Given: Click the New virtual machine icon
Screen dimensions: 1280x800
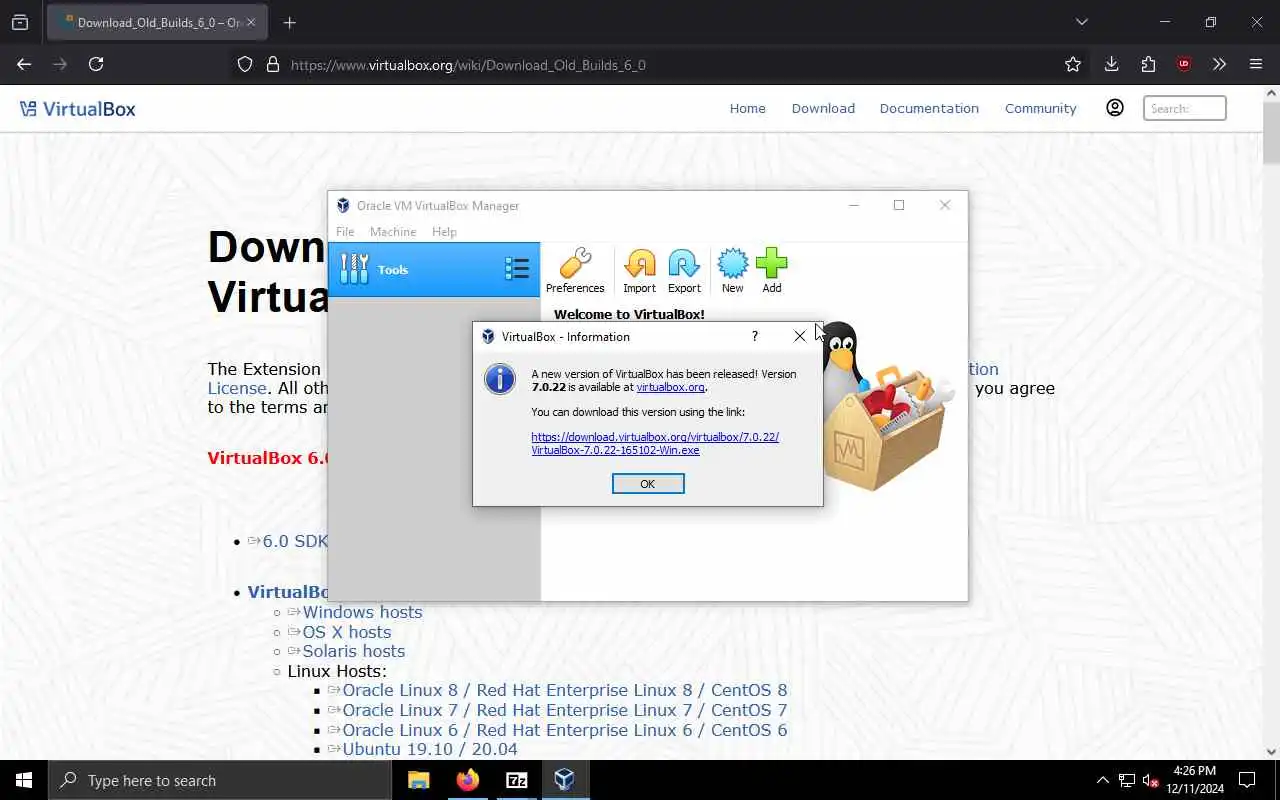Looking at the screenshot, I should [x=733, y=271].
